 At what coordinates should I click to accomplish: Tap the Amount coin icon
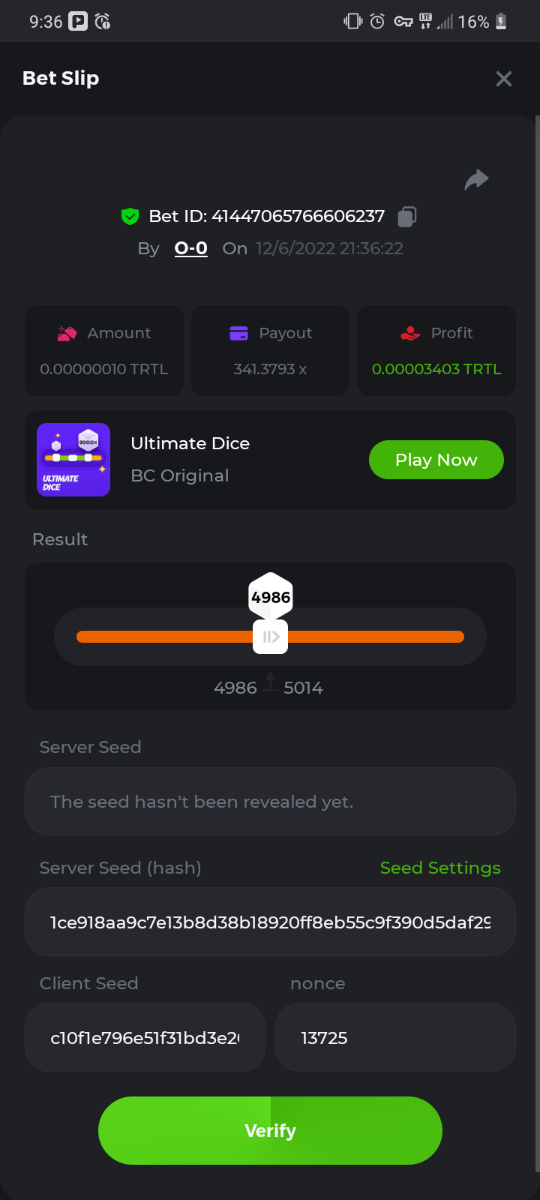coord(67,333)
